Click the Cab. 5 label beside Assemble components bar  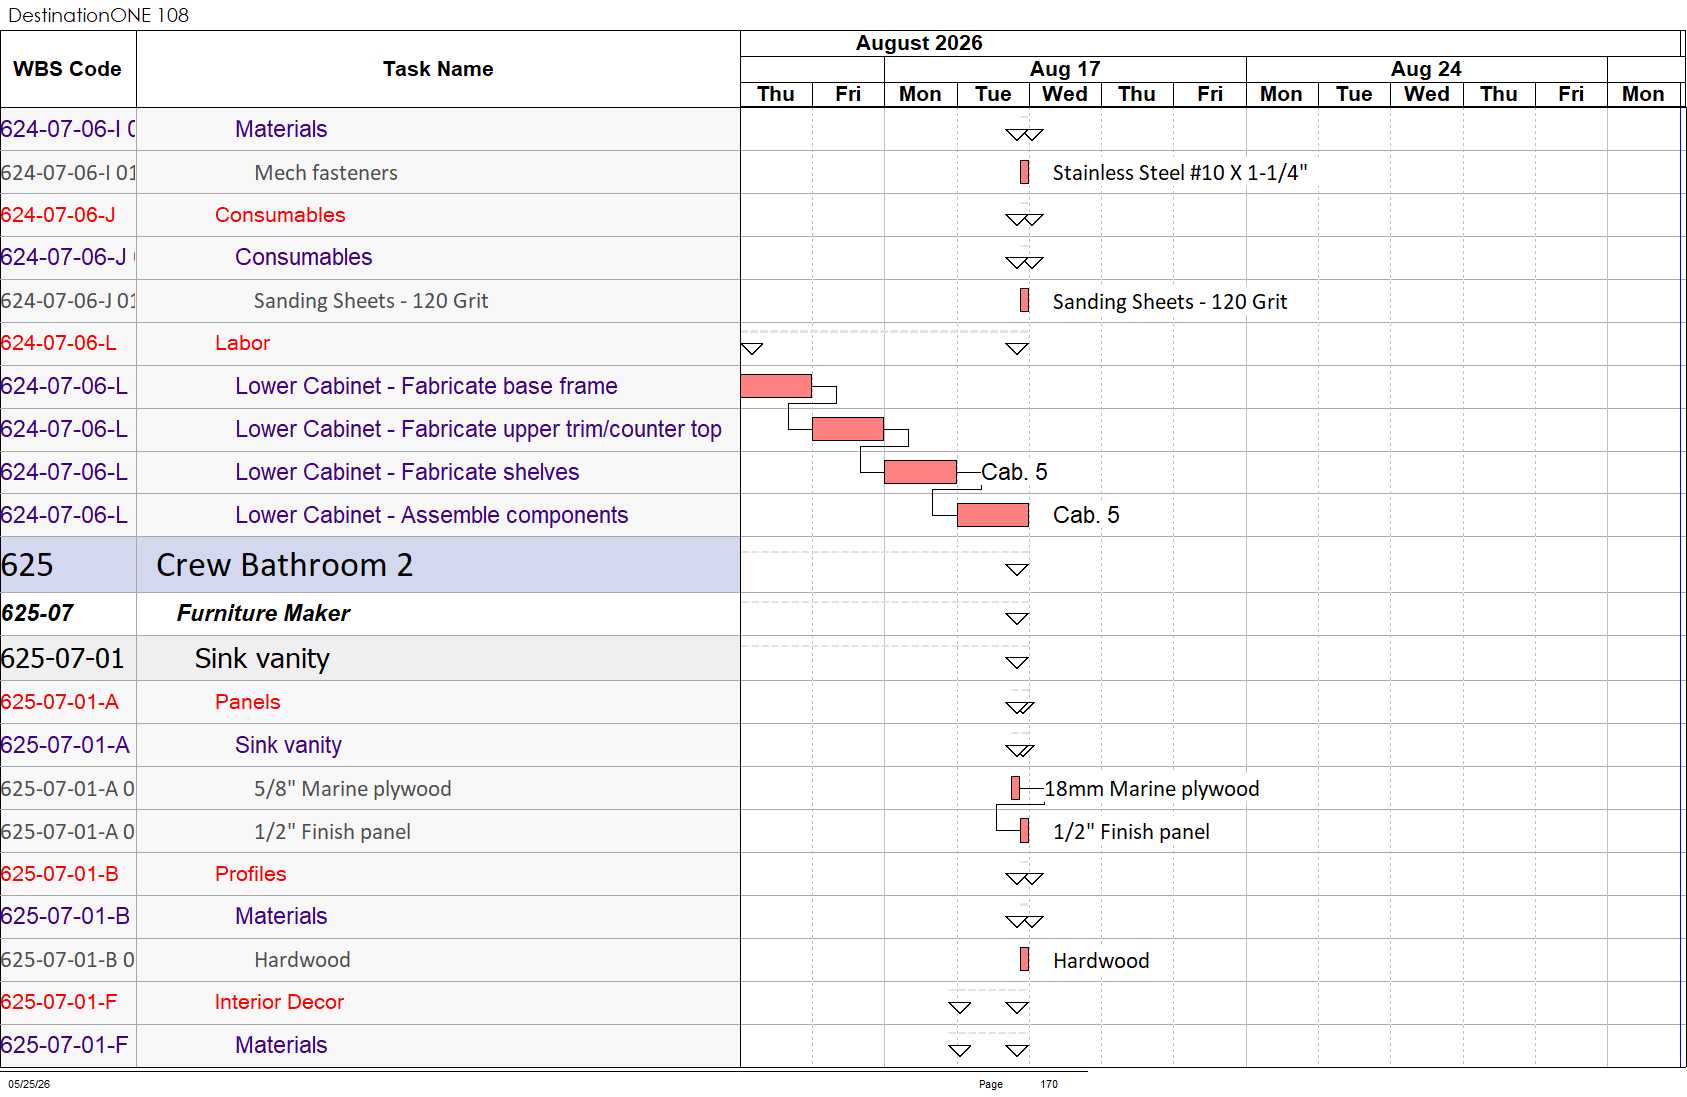coord(1086,515)
